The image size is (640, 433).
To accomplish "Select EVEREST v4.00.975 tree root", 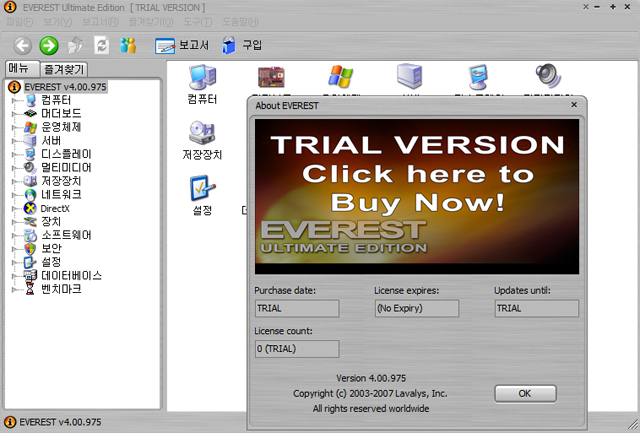I will tap(65, 87).
